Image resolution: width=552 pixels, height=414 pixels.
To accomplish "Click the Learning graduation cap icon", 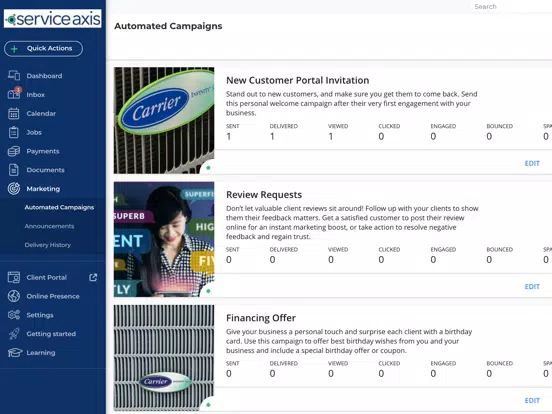I will (15, 352).
